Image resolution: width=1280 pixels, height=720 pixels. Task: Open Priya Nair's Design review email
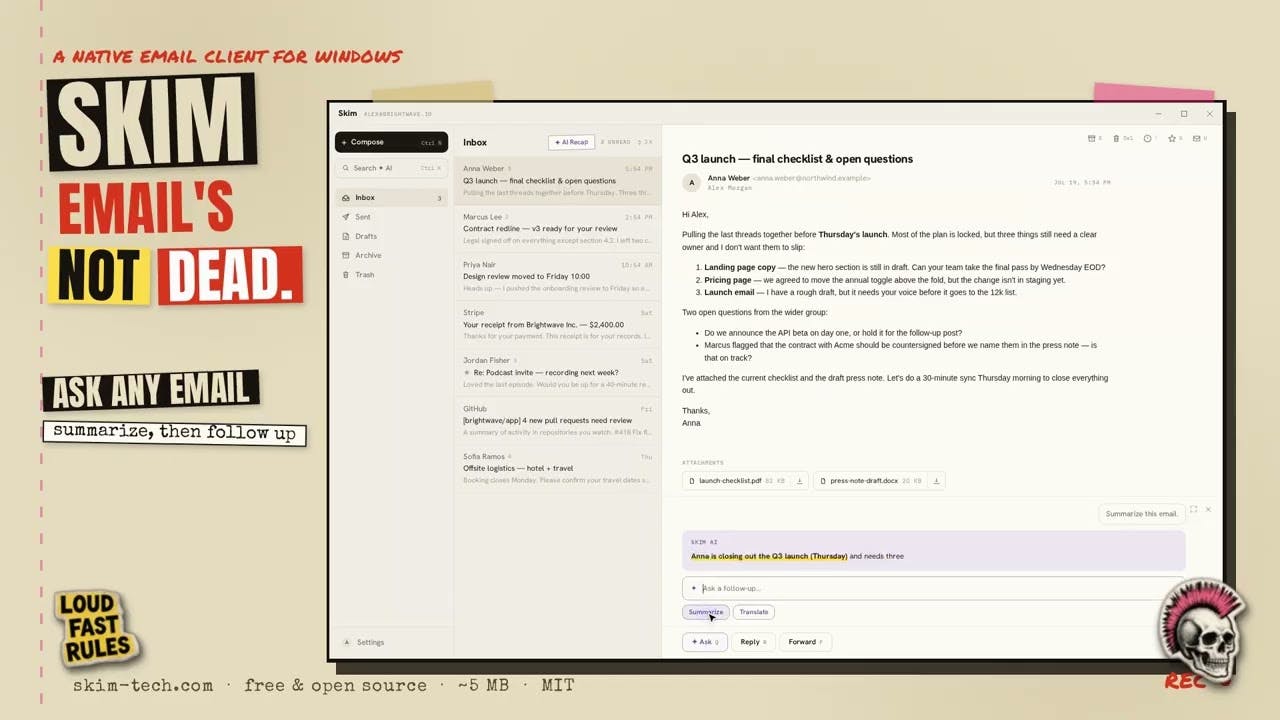coord(557,276)
